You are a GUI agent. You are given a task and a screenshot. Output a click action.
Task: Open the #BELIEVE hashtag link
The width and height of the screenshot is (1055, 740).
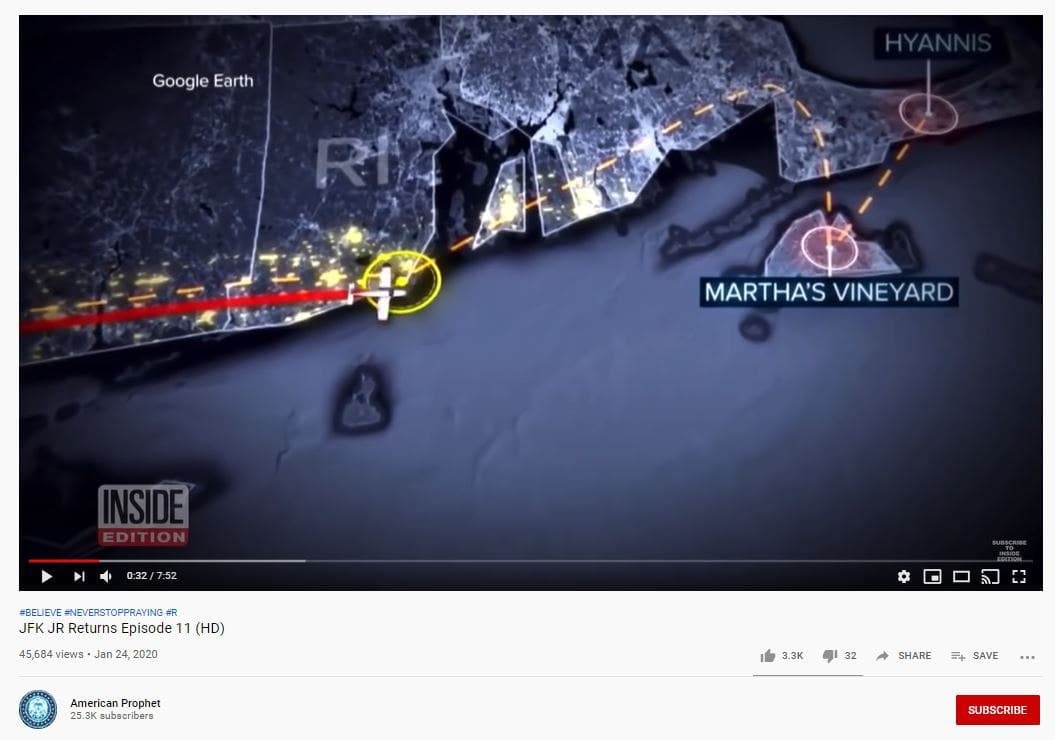[x=40, y=612]
